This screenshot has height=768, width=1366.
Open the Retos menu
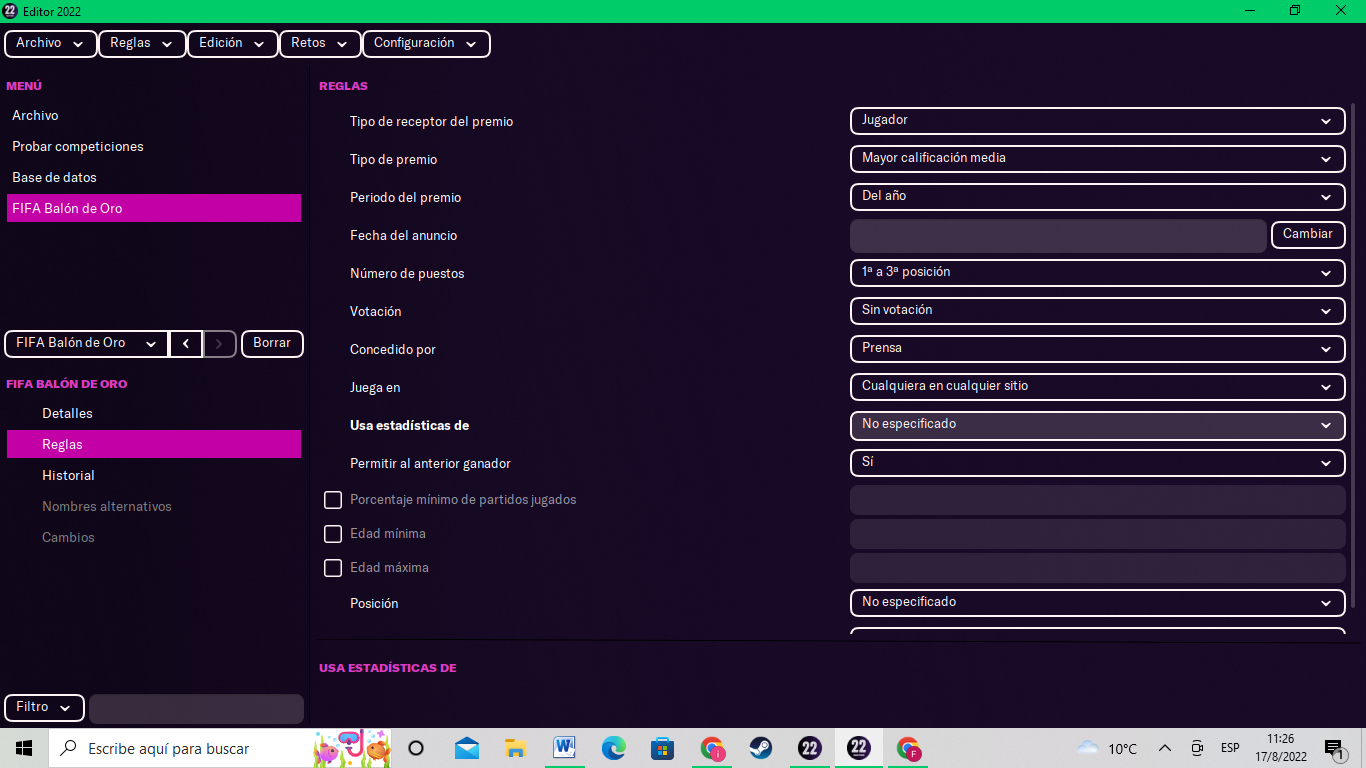tap(320, 44)
